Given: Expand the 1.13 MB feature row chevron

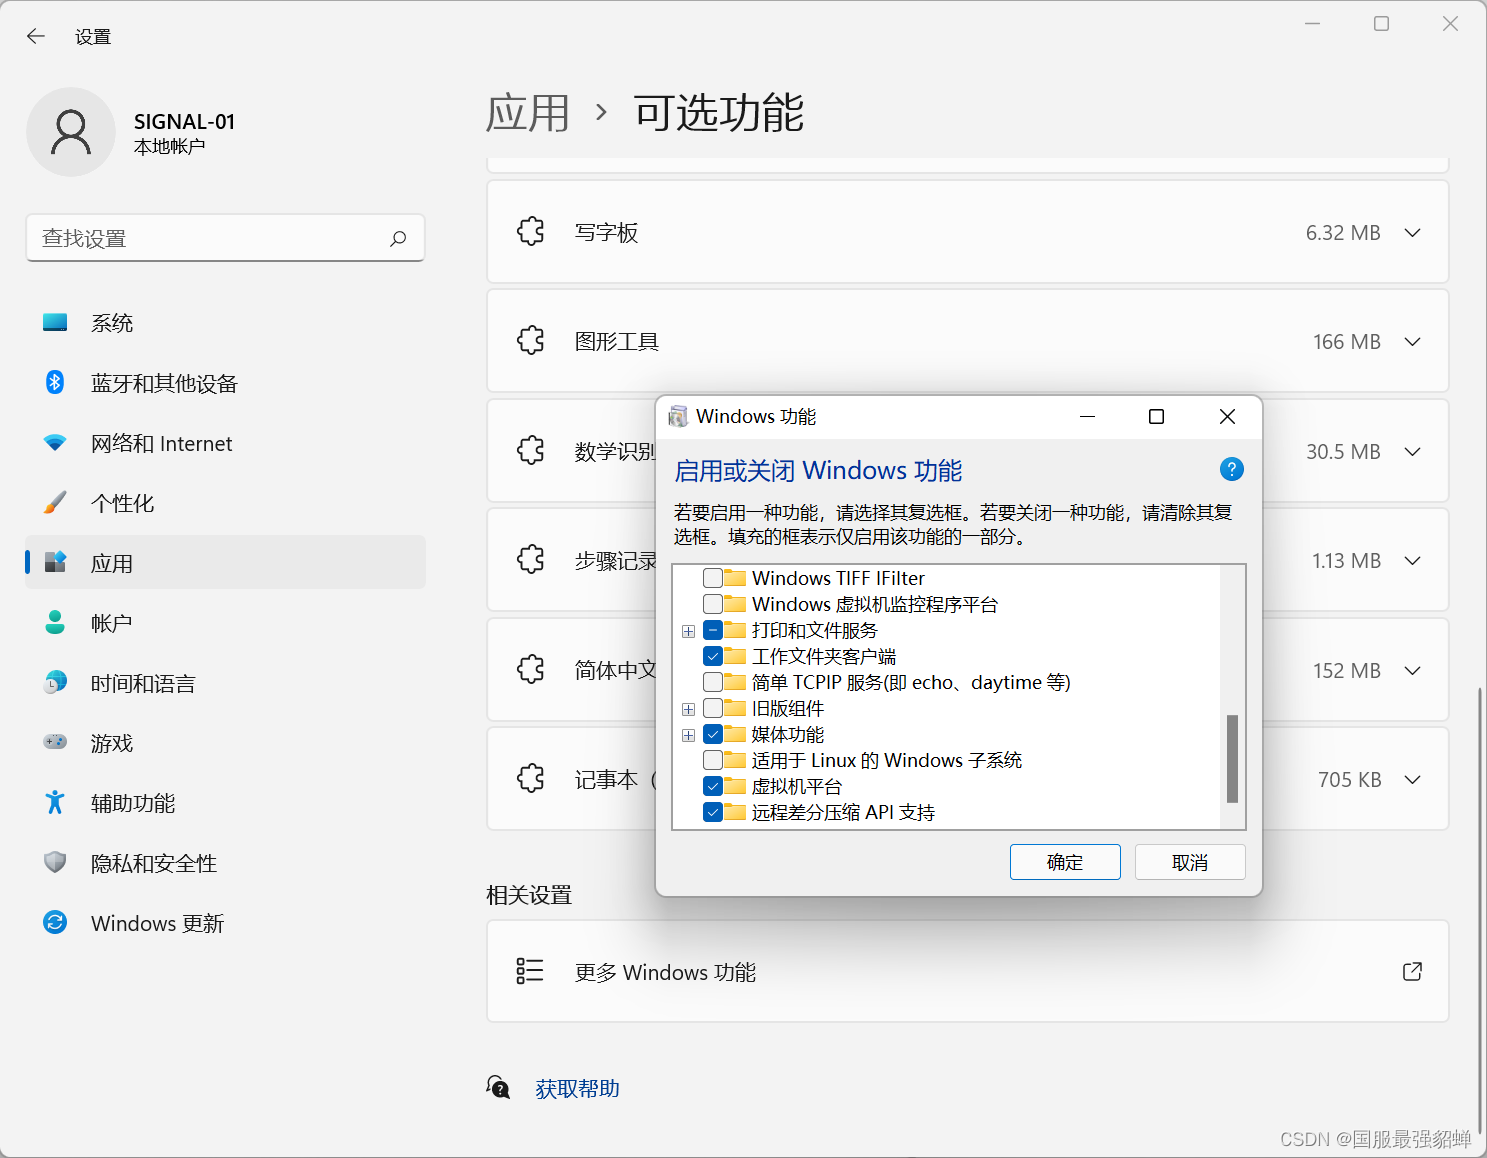Looking at the screenshot, I should coord(1412,561).
